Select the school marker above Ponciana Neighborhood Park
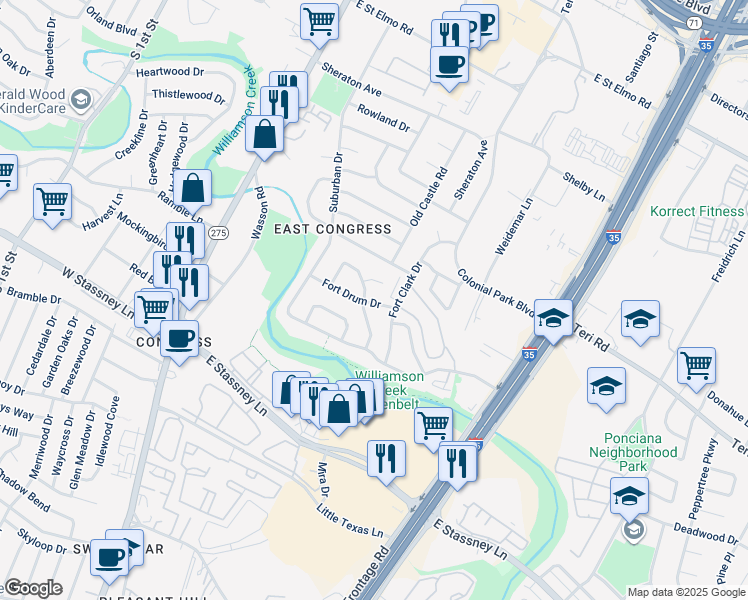This screenshot has height=600, width=748. (606, 386)
